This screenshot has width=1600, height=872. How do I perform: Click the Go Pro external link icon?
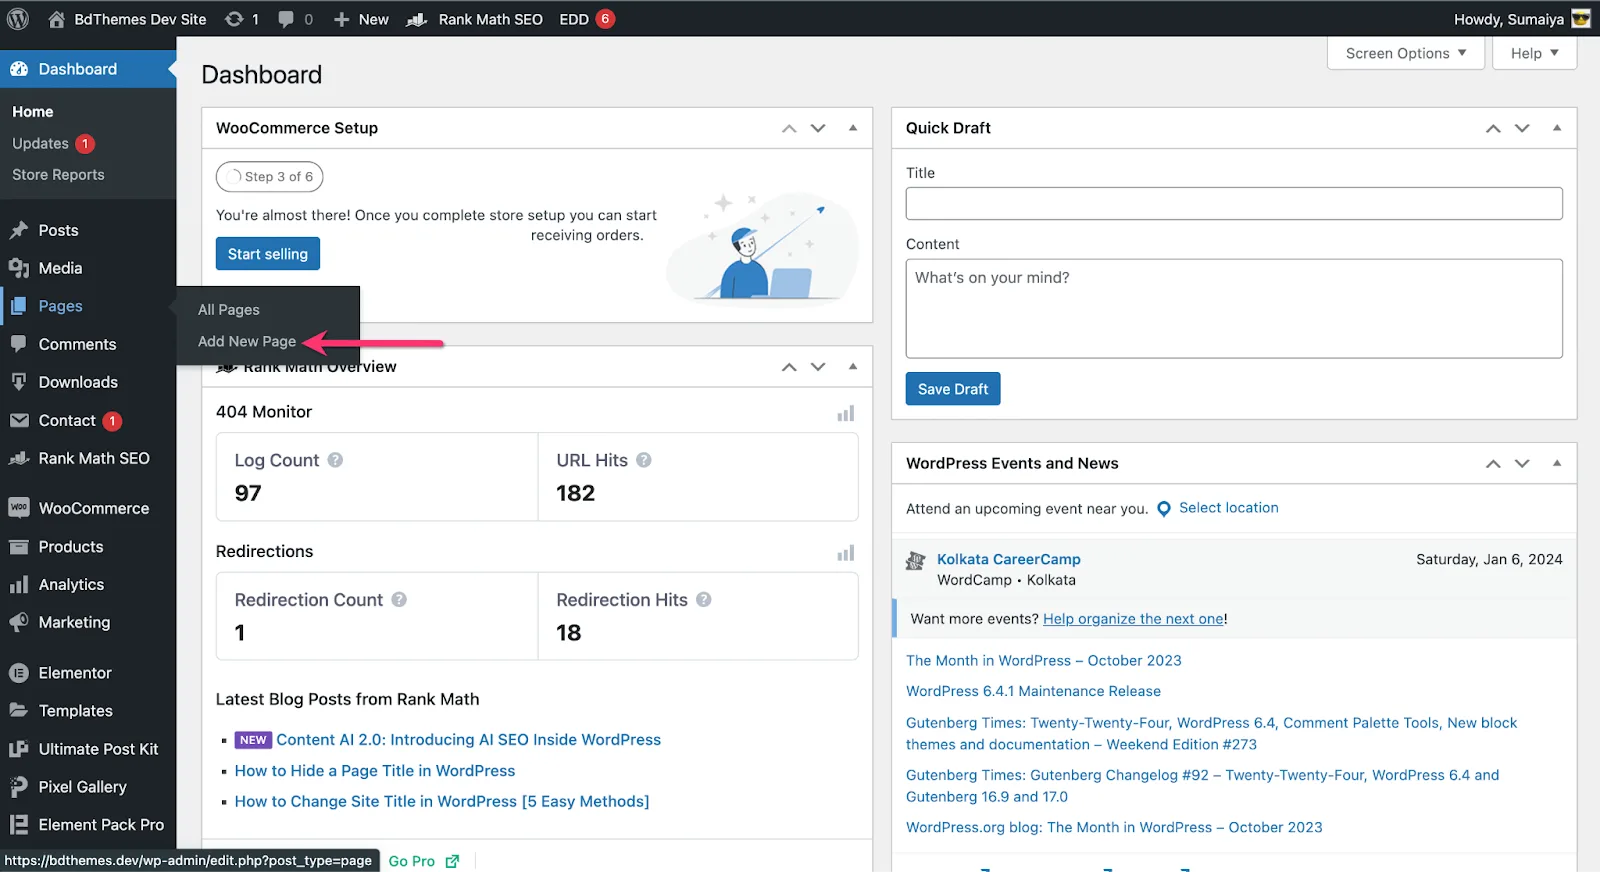click(x=452, y=861)
